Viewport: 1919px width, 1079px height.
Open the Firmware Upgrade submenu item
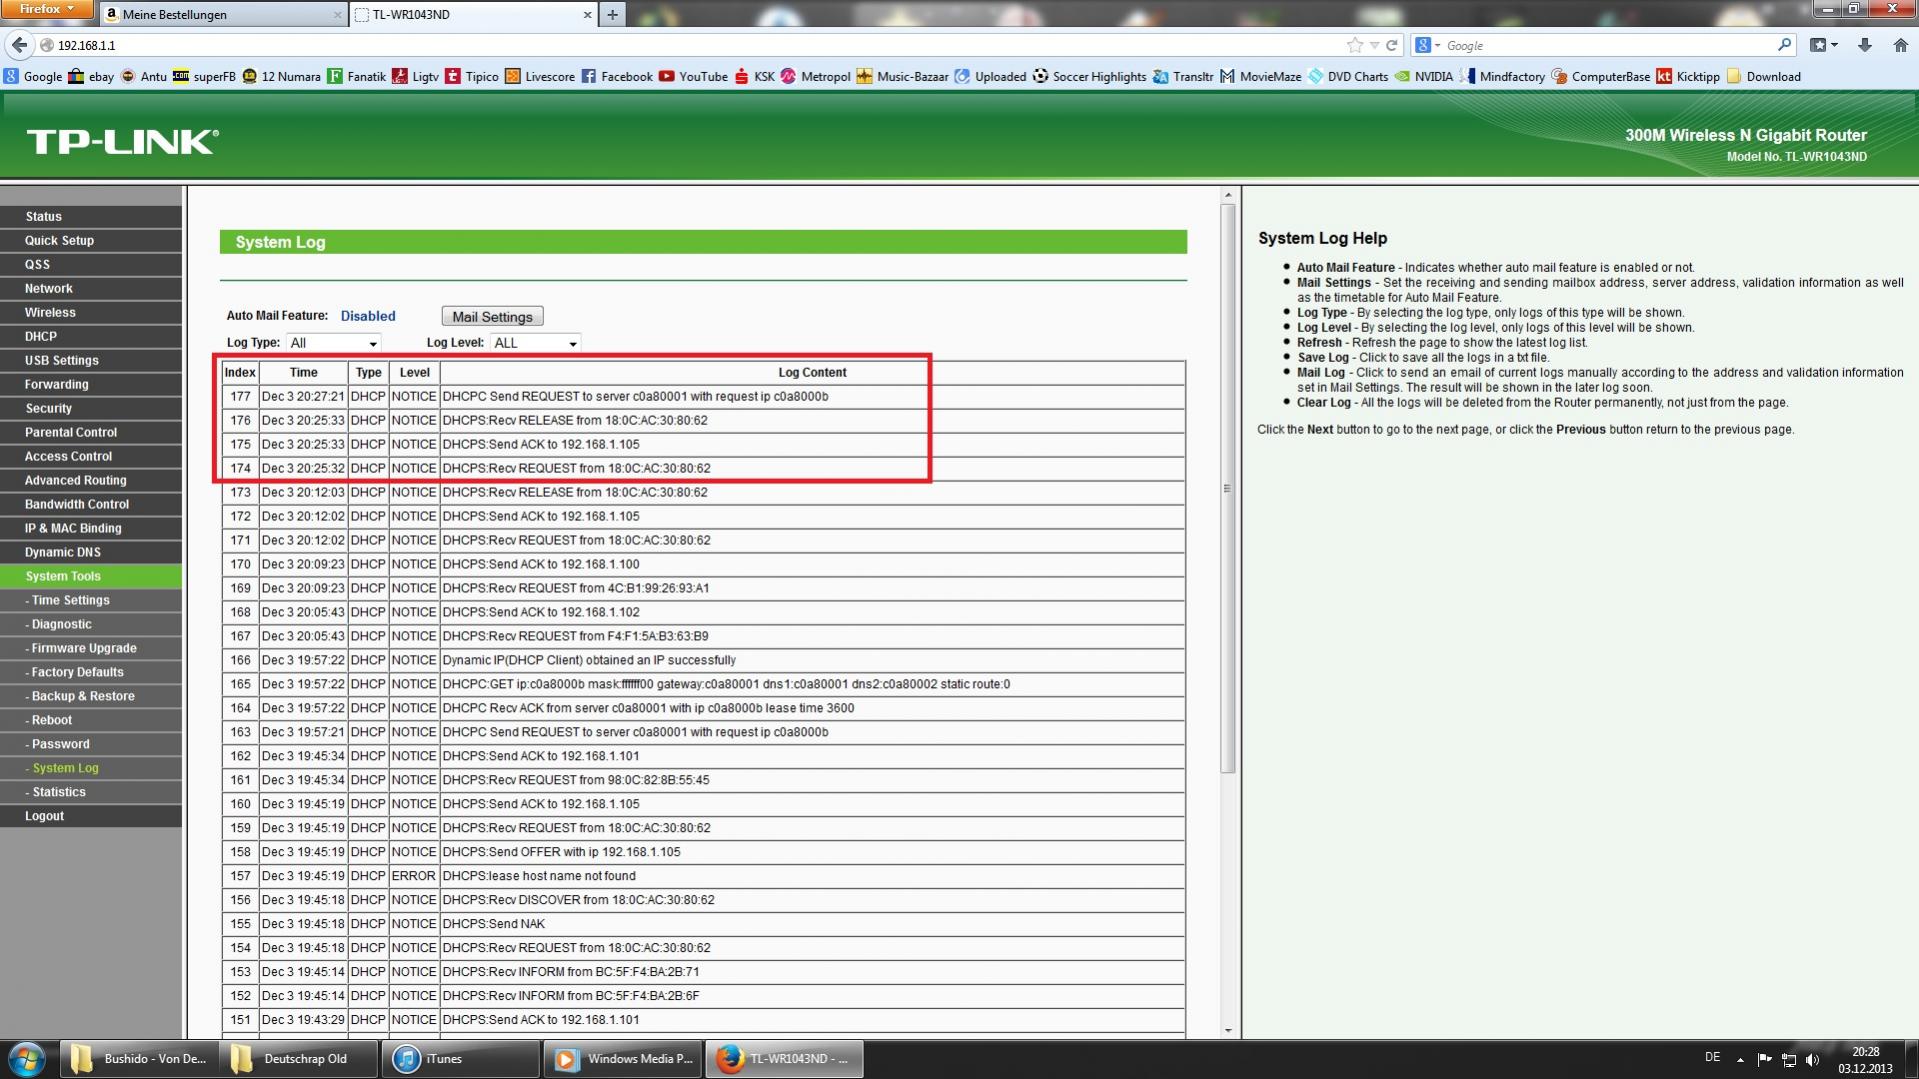pos(91,648)
